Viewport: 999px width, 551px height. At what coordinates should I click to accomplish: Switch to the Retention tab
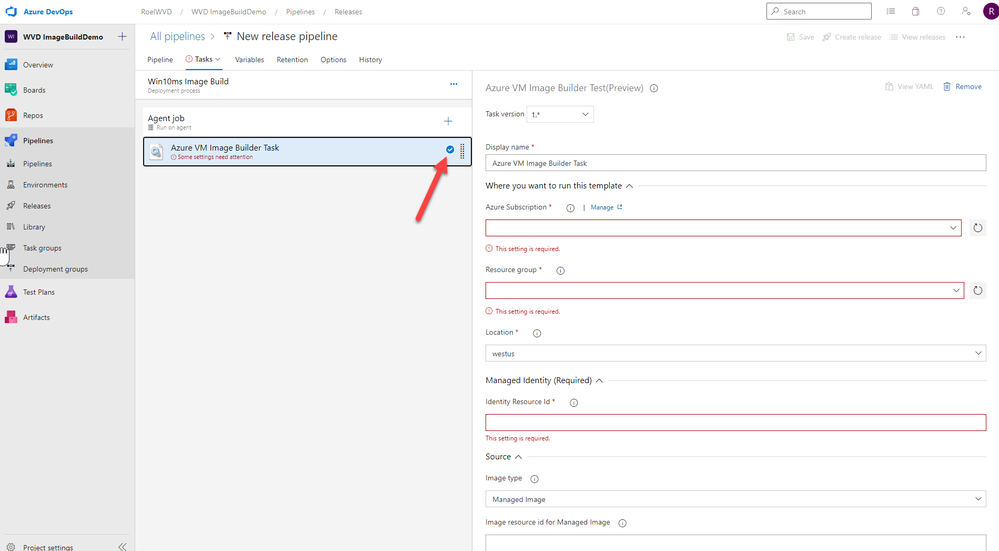tap(292, 59)
